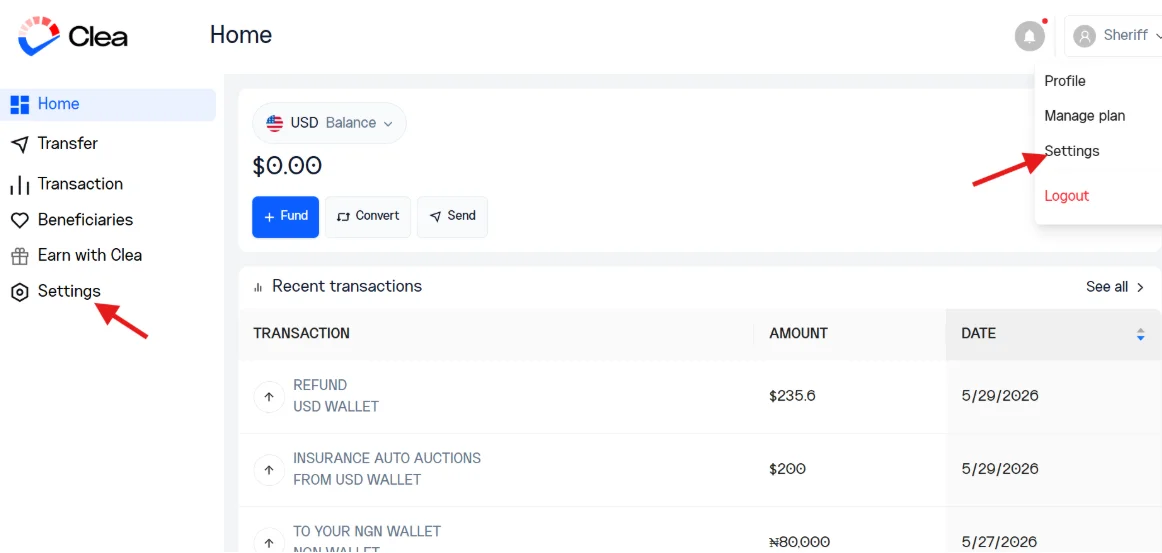Sort transactions by the DATE arrows

pyautogui.click(x=1141, y=334)
